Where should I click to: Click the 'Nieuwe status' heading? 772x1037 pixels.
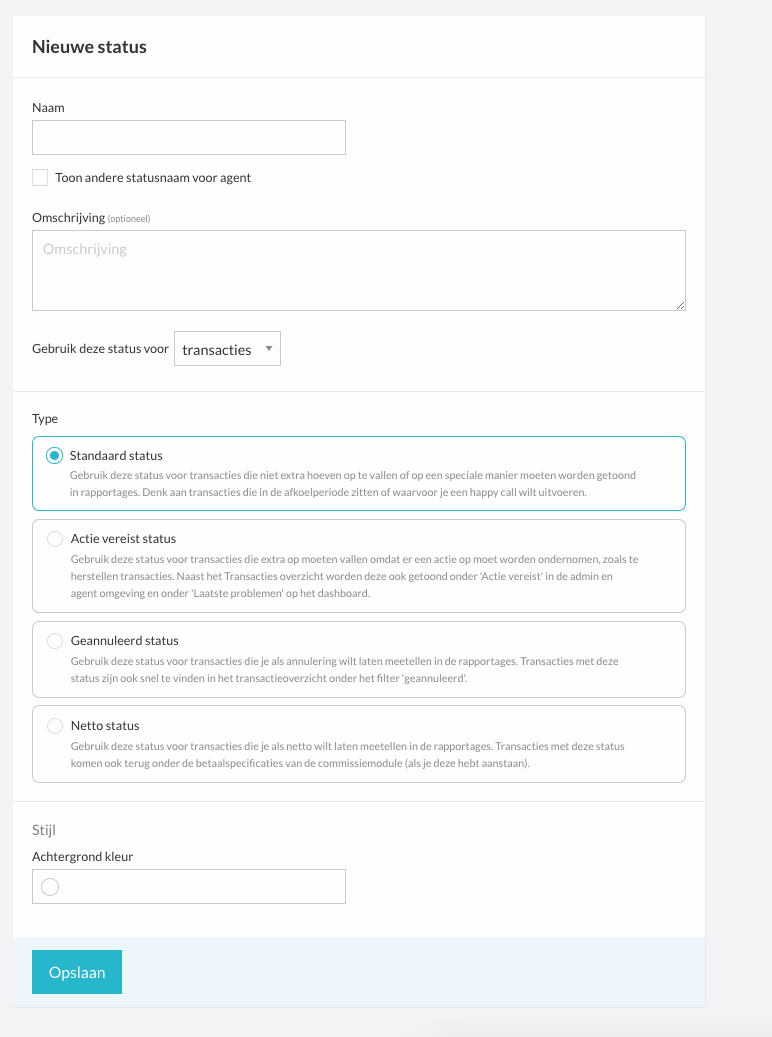[x=89, y=47]
